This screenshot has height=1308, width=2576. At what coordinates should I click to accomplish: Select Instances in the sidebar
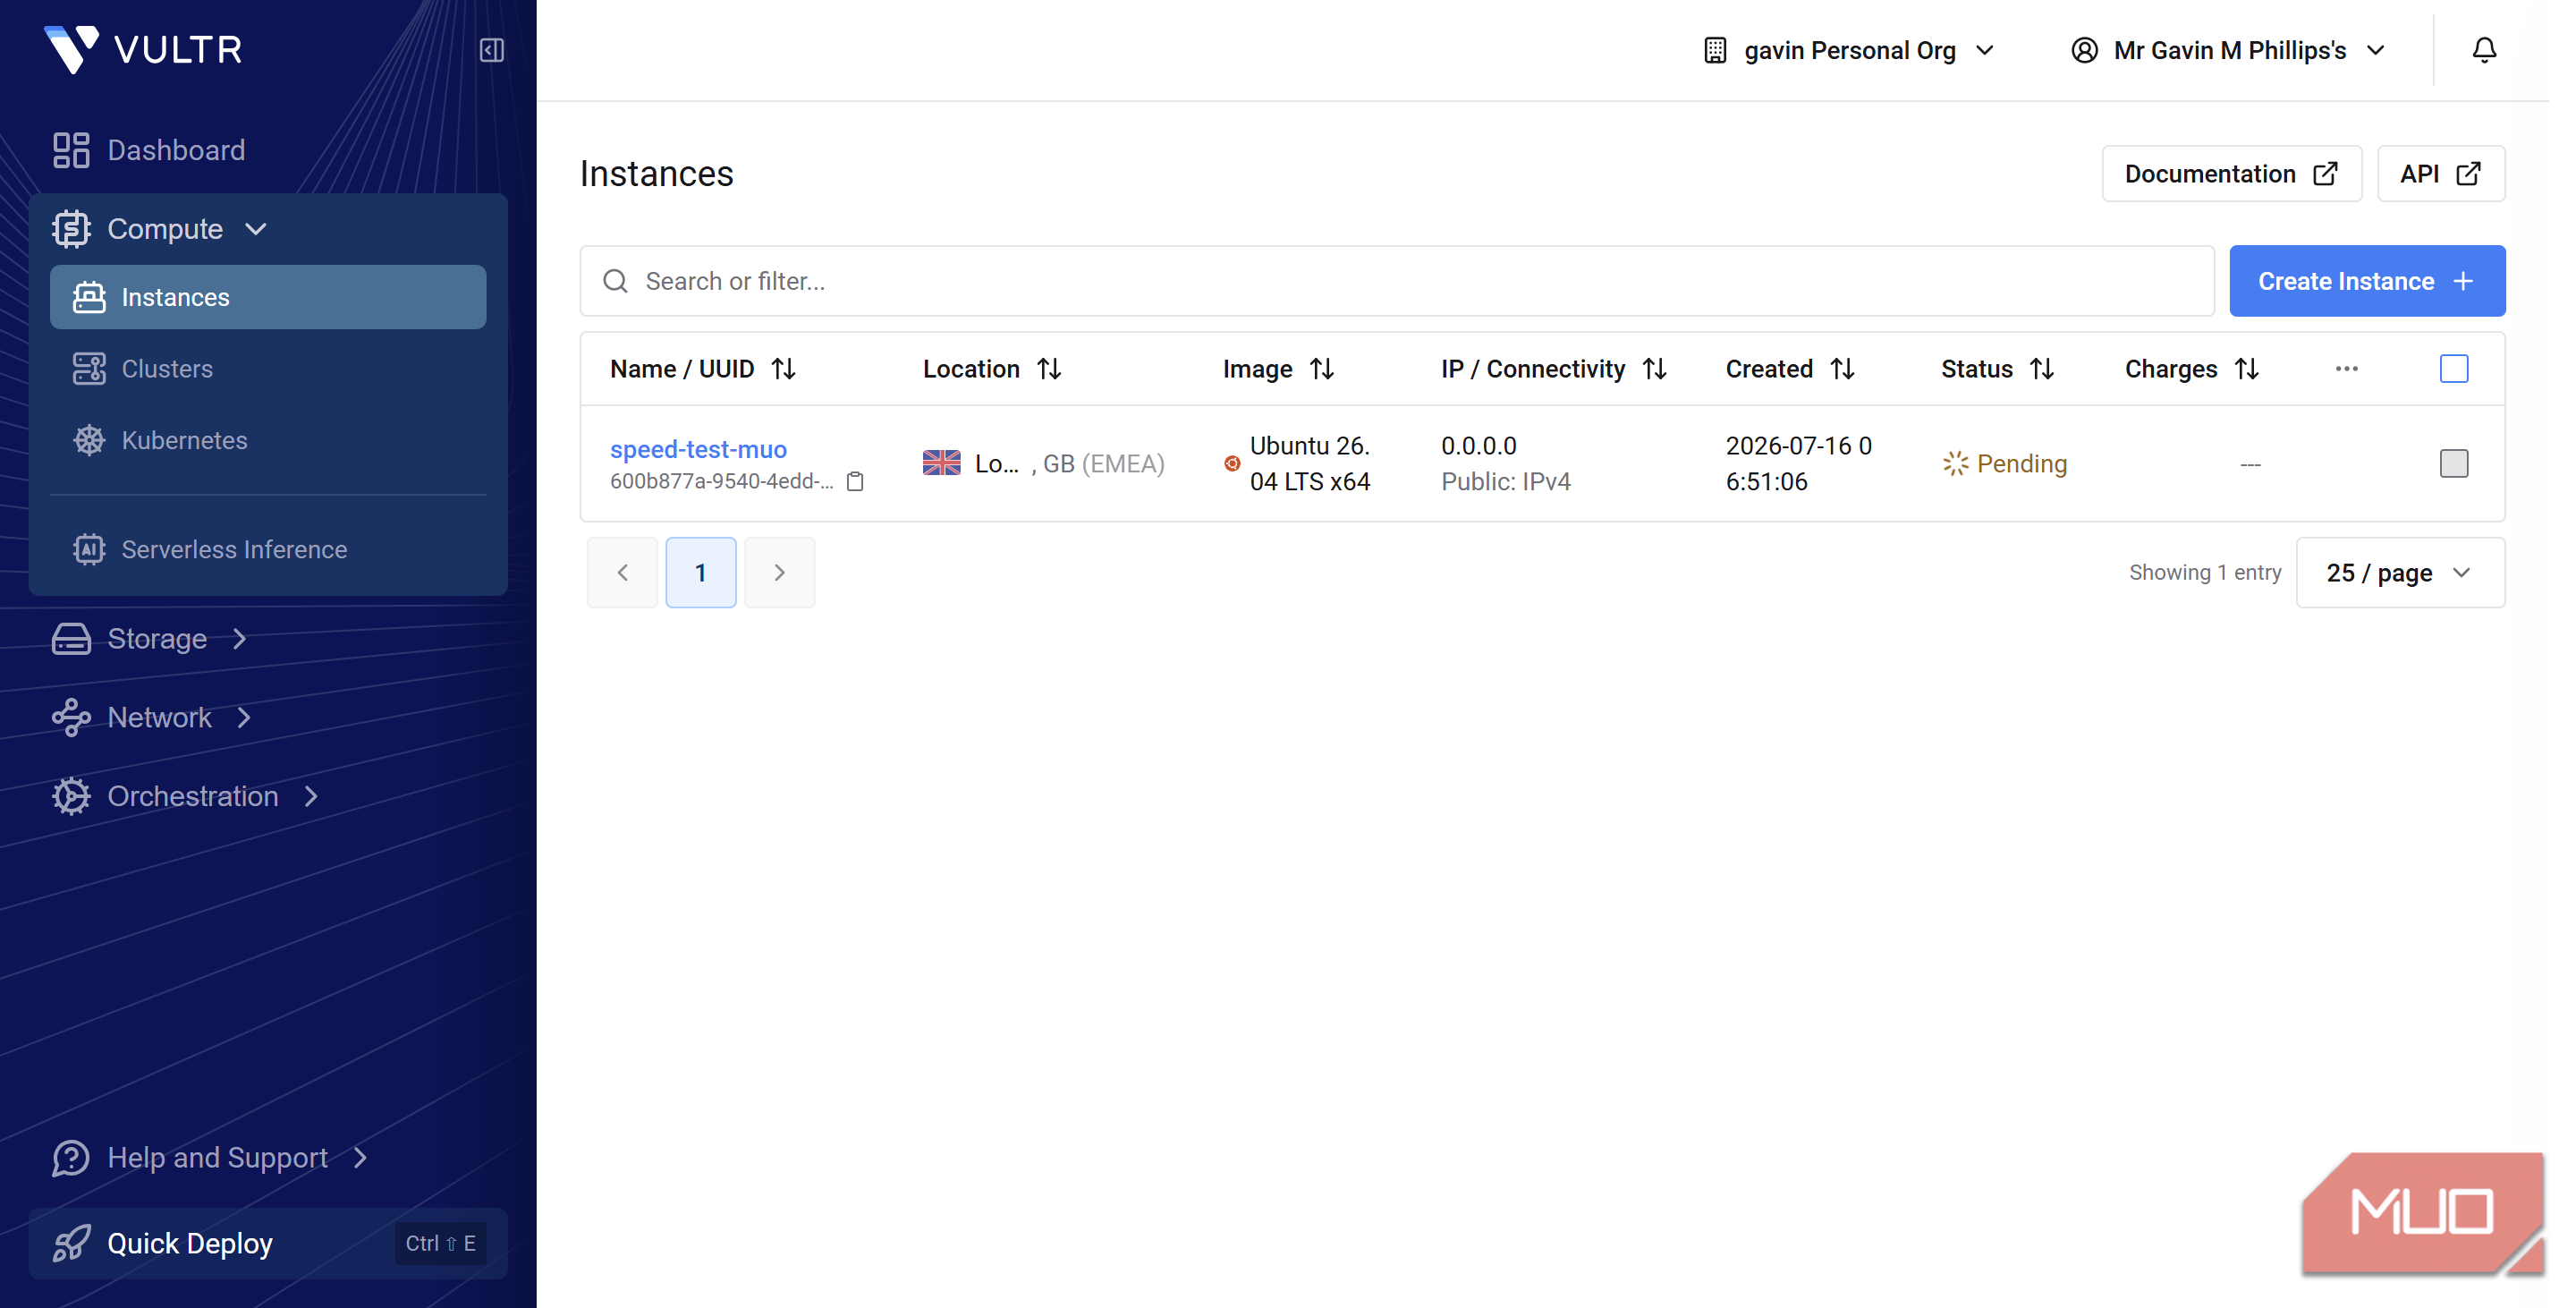[x=268, y=297]
